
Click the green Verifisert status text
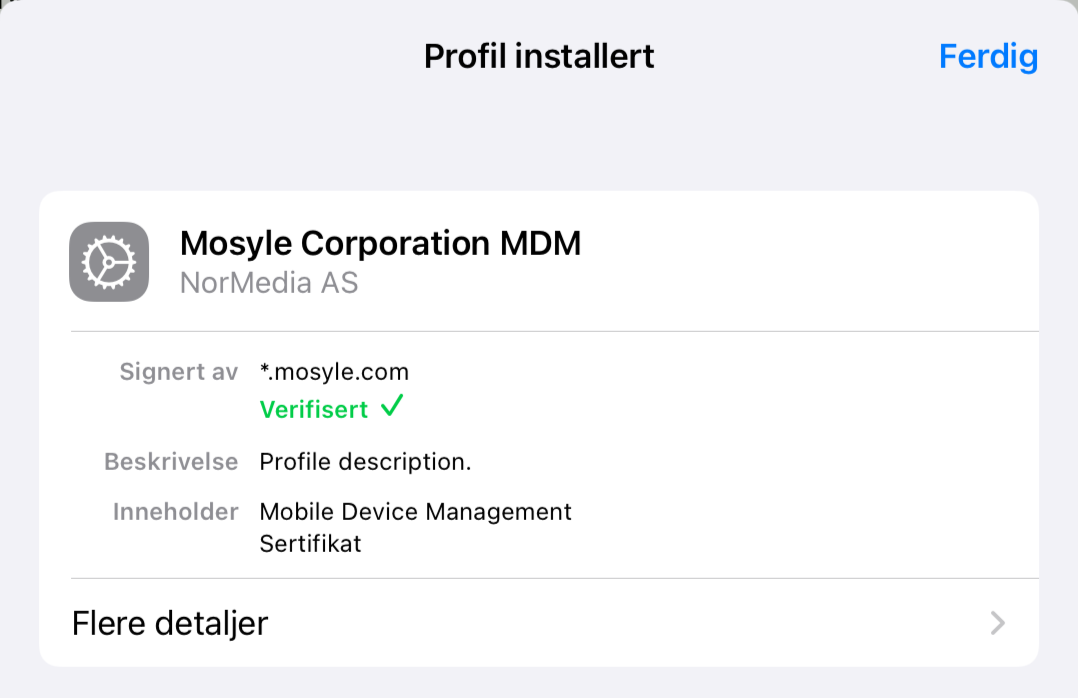coord(314,409)
